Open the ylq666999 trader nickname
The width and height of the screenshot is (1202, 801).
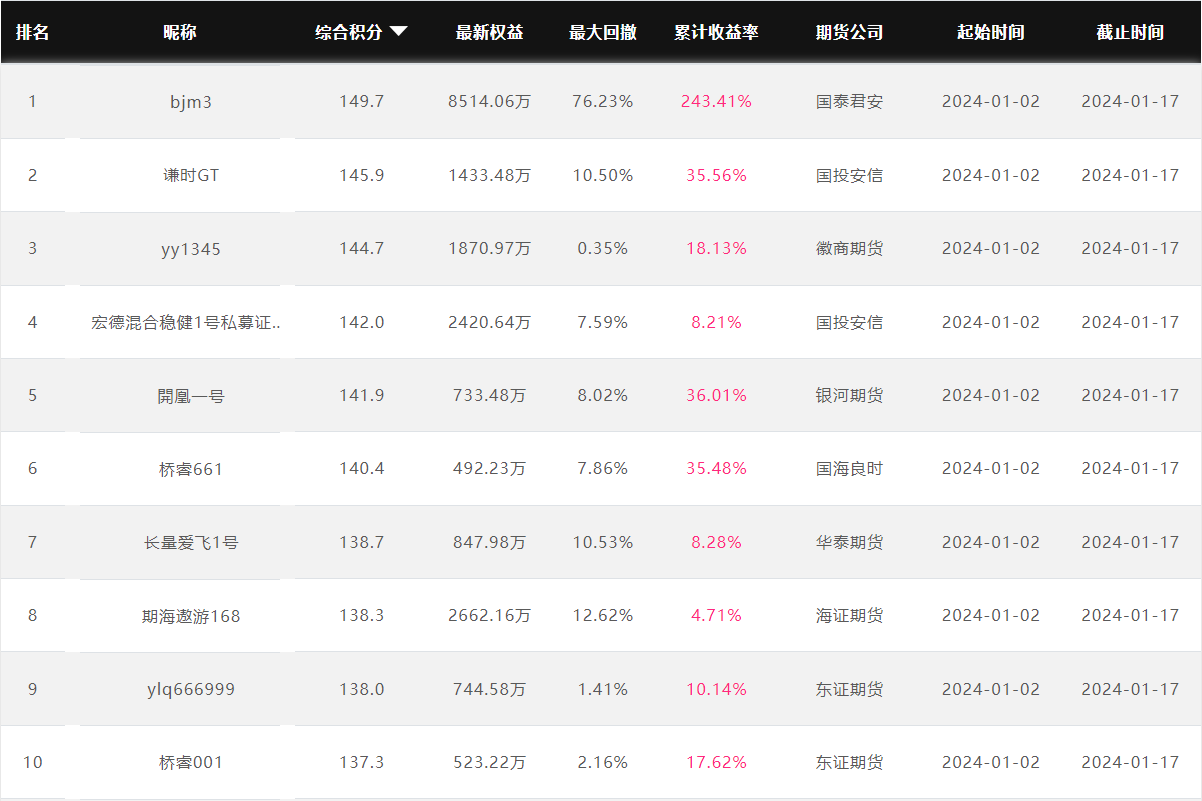click(x=190, y=689)
